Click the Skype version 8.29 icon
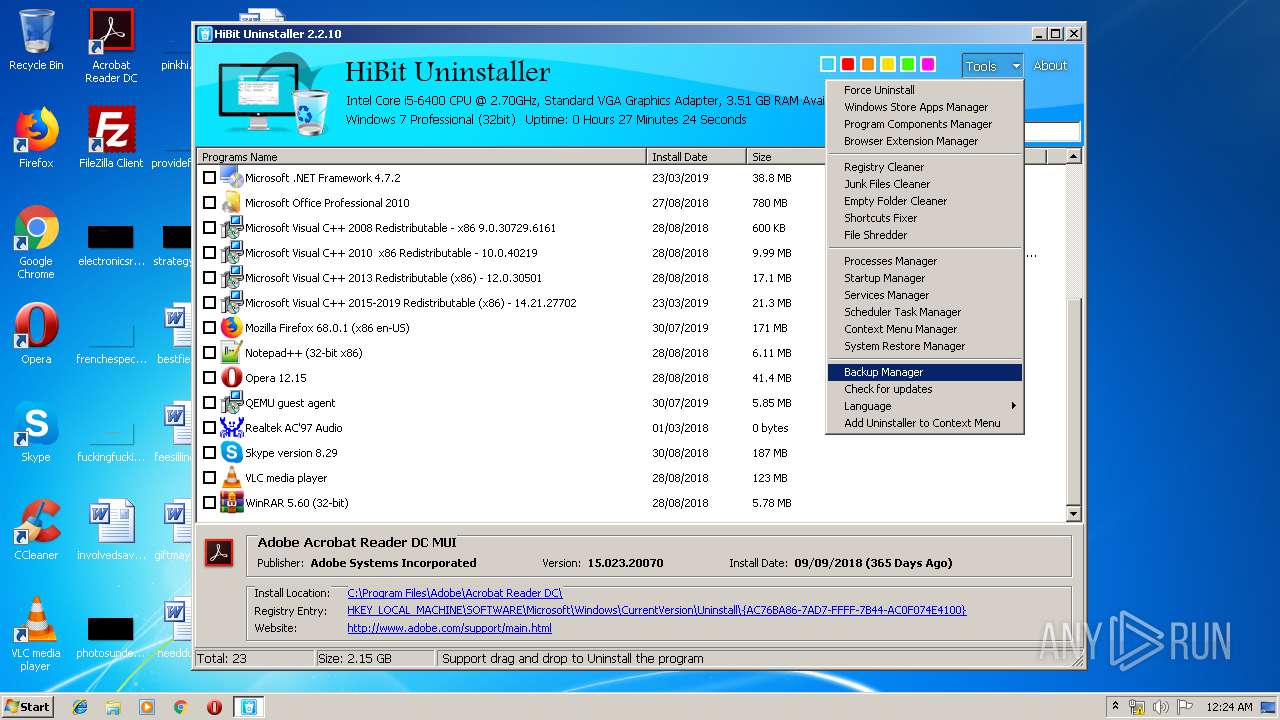The image size is (1280, 720). tap(232, 452)
